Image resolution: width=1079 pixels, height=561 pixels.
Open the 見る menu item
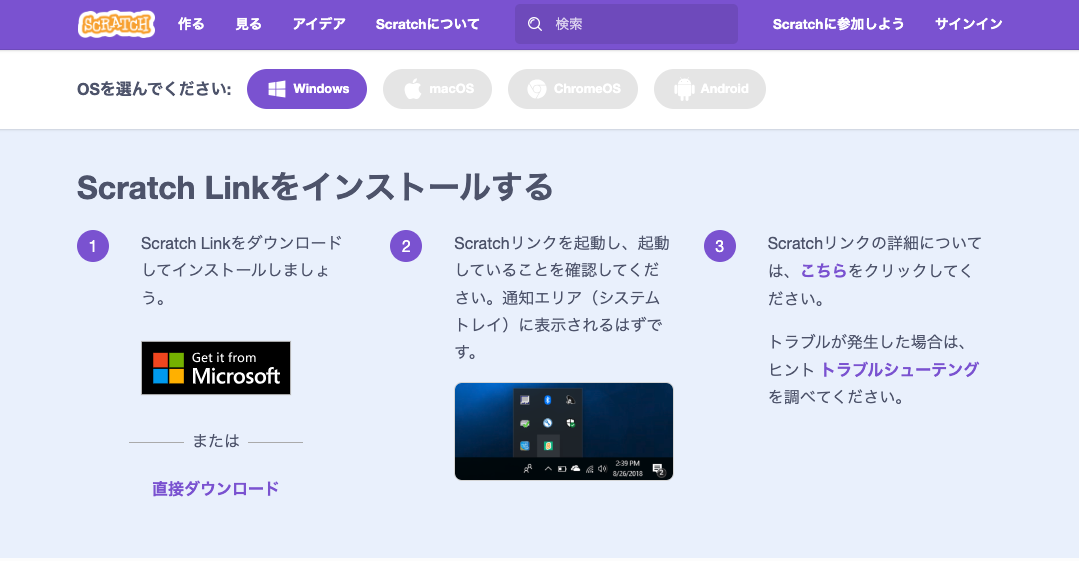(x=248, y=24)
